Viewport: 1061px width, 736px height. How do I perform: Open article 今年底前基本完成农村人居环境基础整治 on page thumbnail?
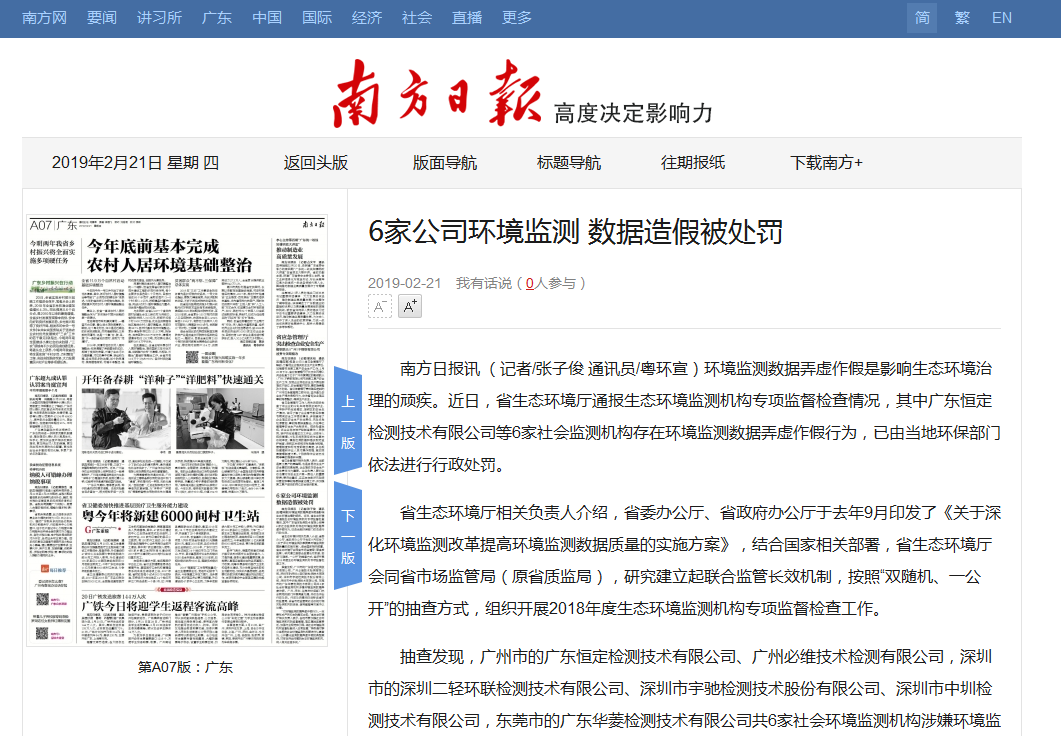click(x=169, y=255)
